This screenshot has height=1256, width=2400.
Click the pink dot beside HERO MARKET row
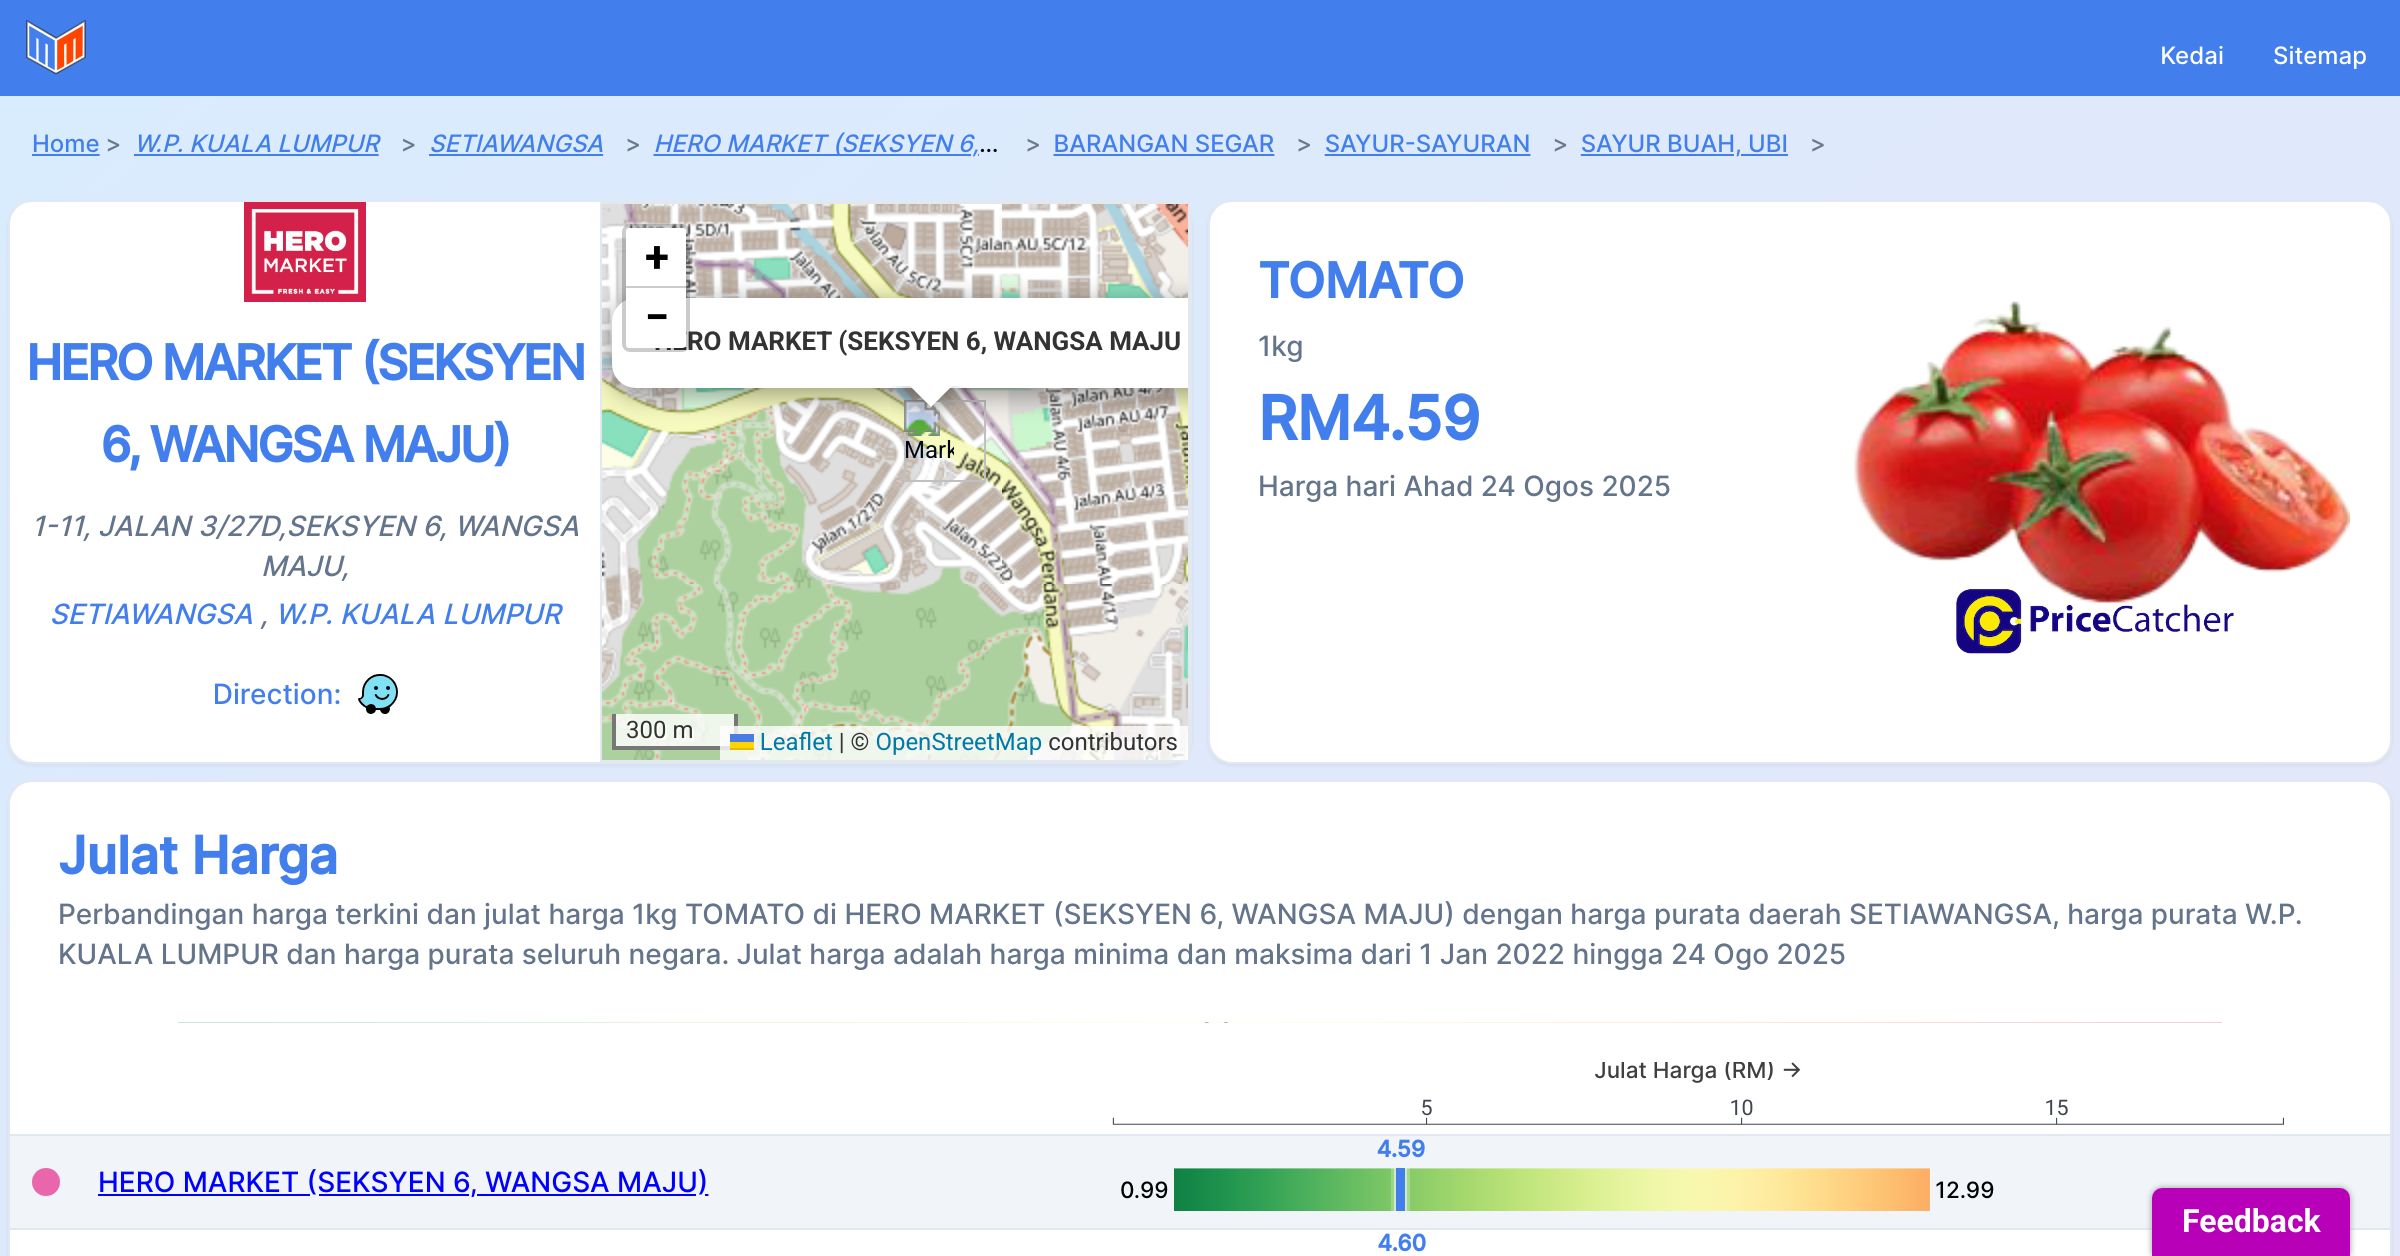46,1182
